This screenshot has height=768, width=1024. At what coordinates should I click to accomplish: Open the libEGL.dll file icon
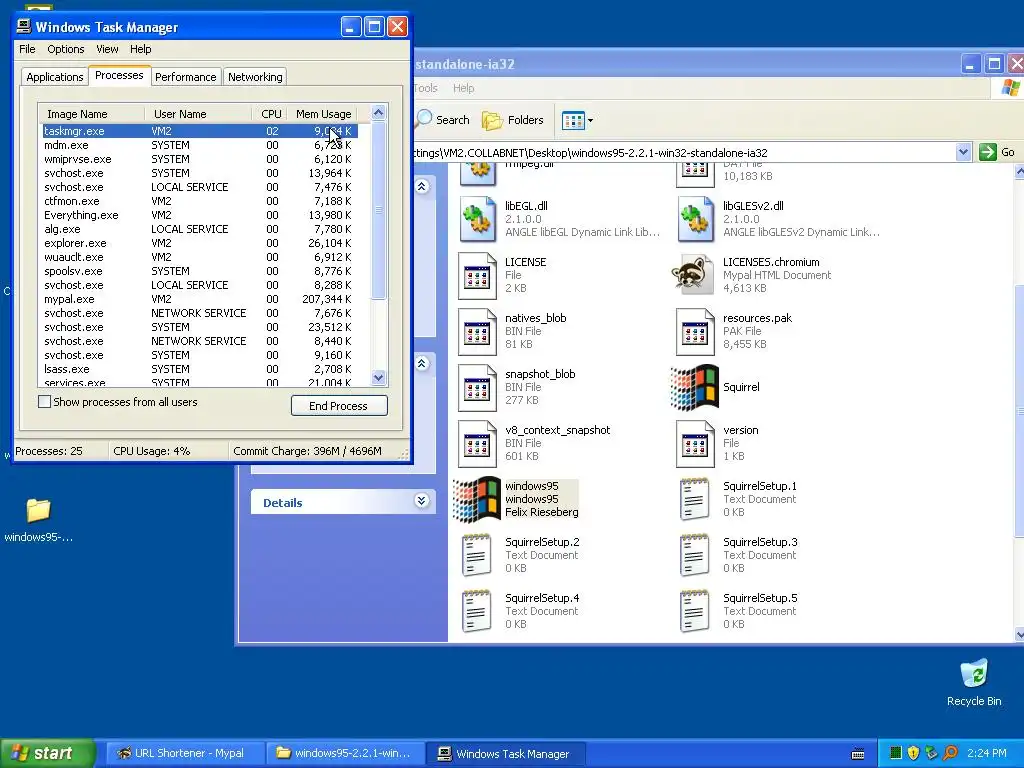click(x=478, y=219)
